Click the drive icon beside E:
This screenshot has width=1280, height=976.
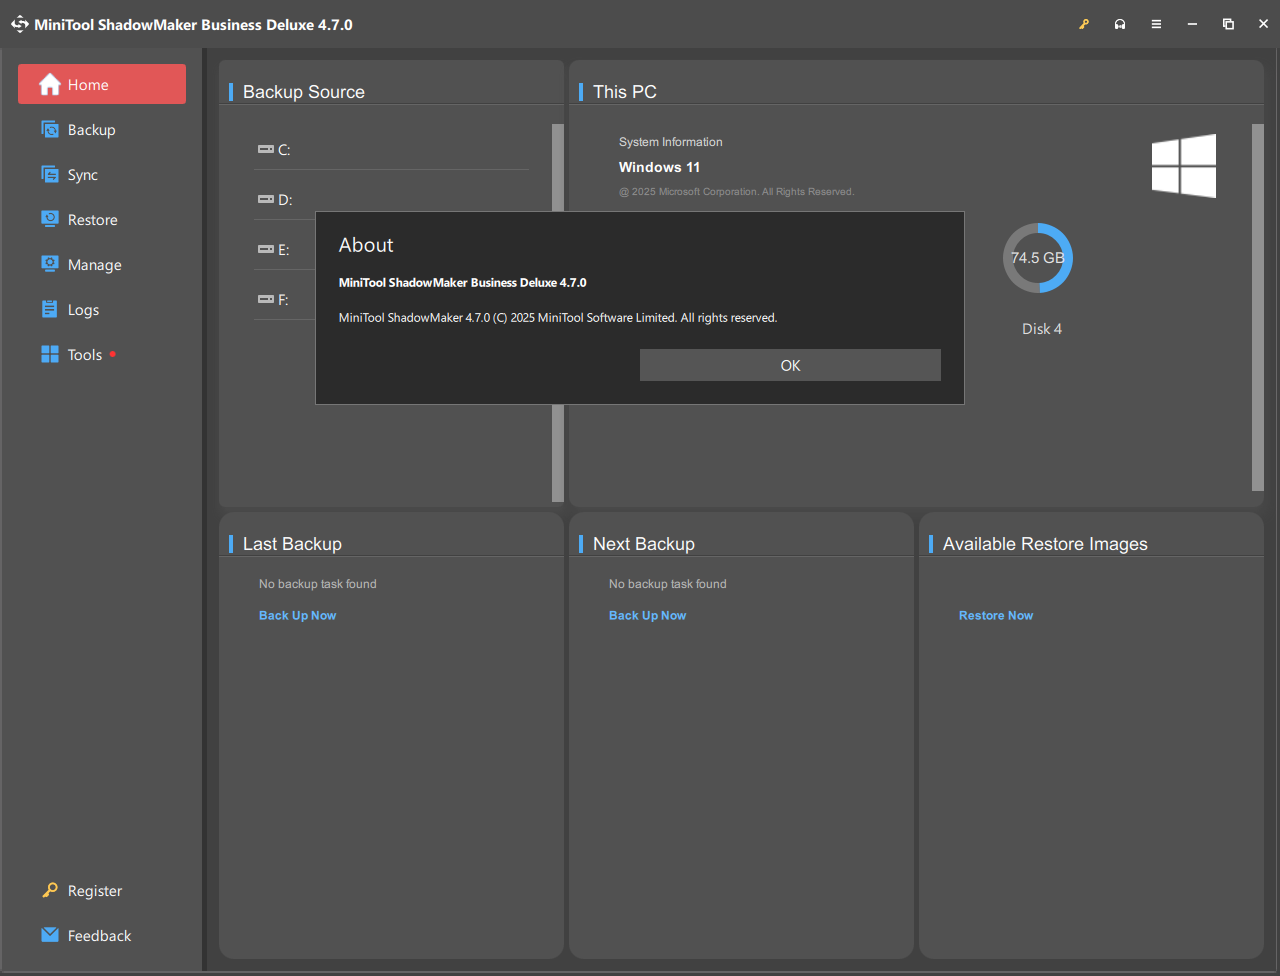[x=266, y=249]
